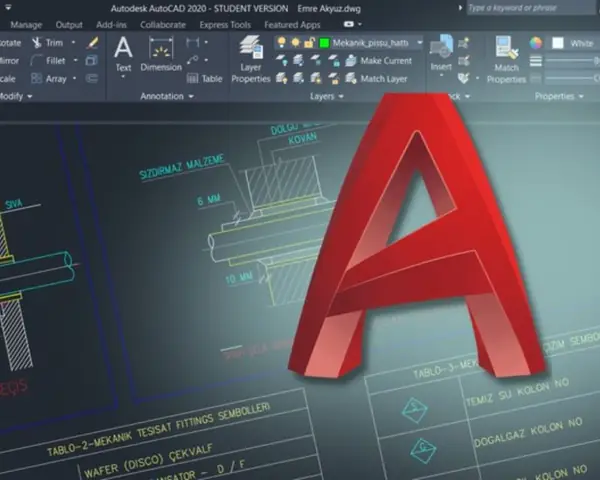Open the ribbon minimize options arrow
The height and width of the screenshot is (480, 600).
[360, 24]
